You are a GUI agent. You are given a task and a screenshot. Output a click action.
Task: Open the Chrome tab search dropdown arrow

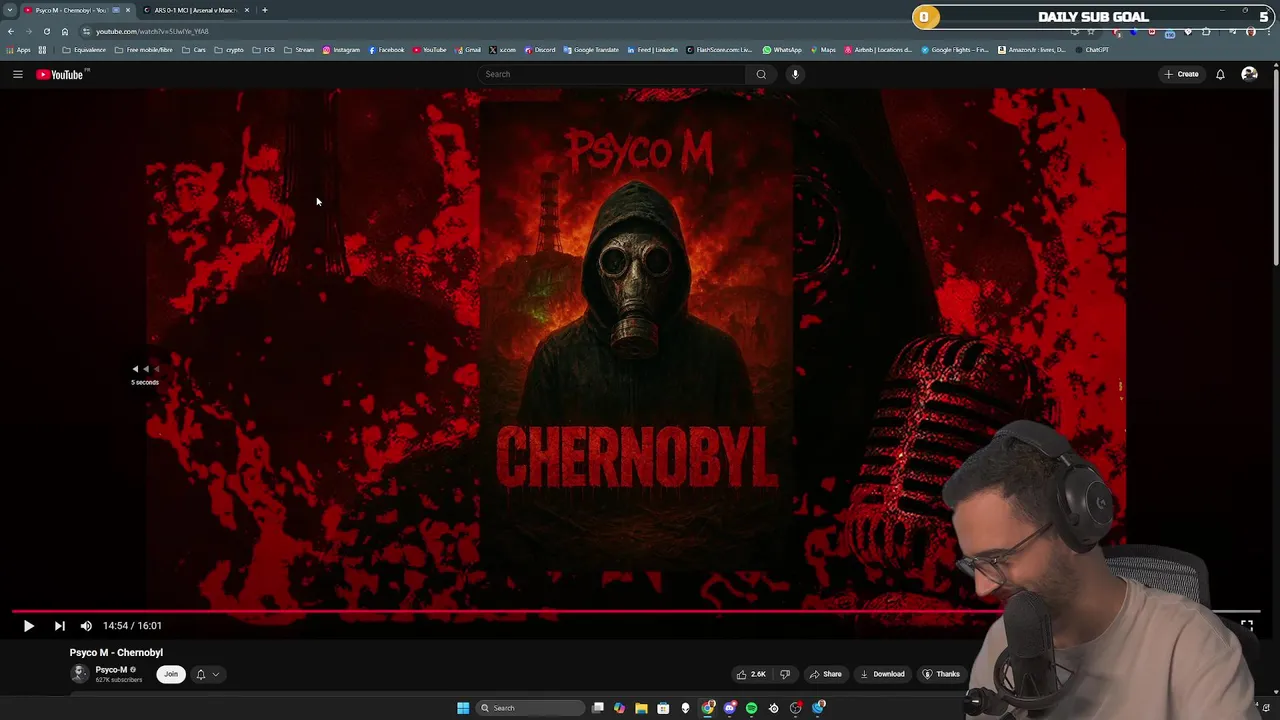(9, 10)
